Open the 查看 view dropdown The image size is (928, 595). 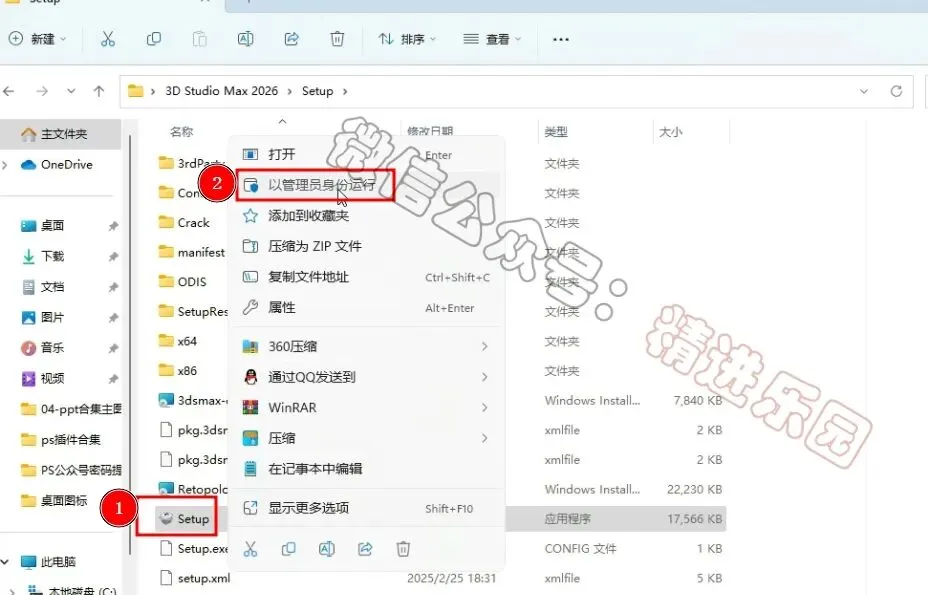click(492, 39)
